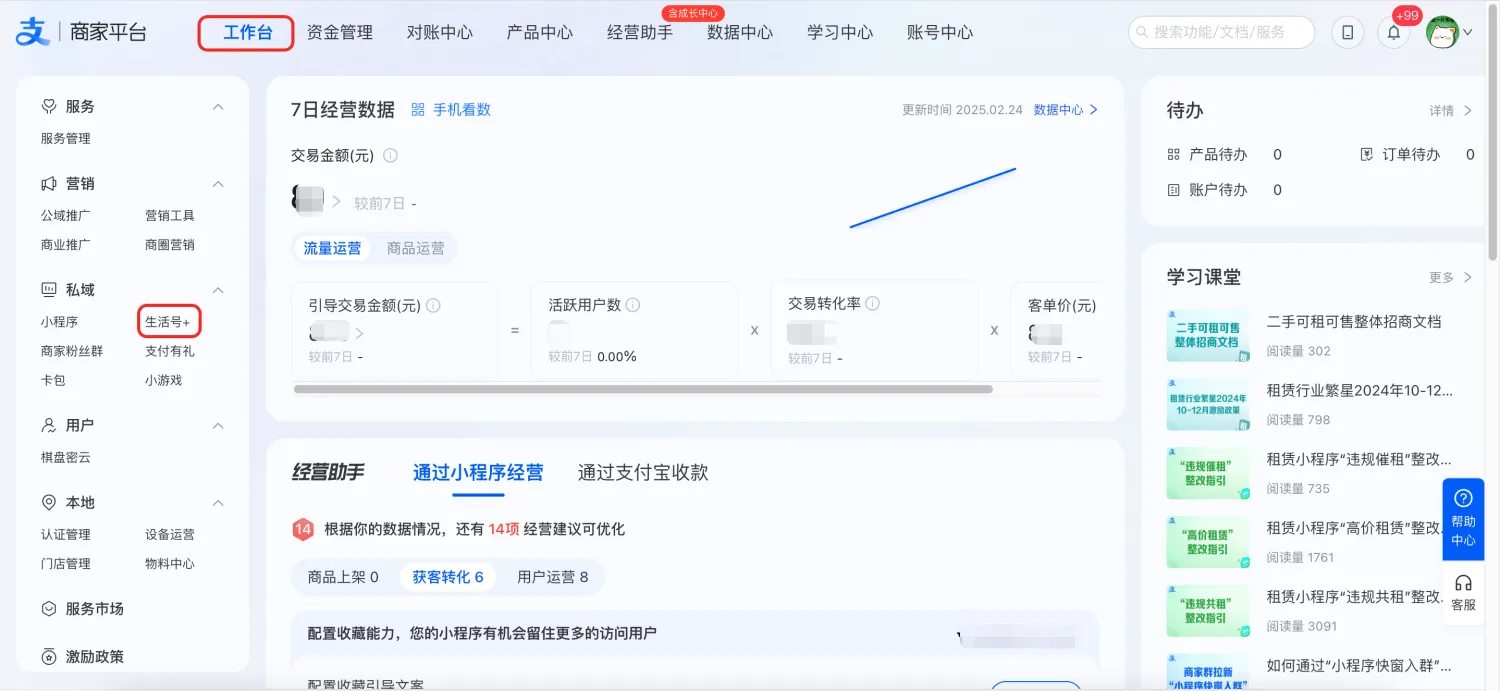
Task: Switch to 通过支付宝收款 tab
Action: 643,473
